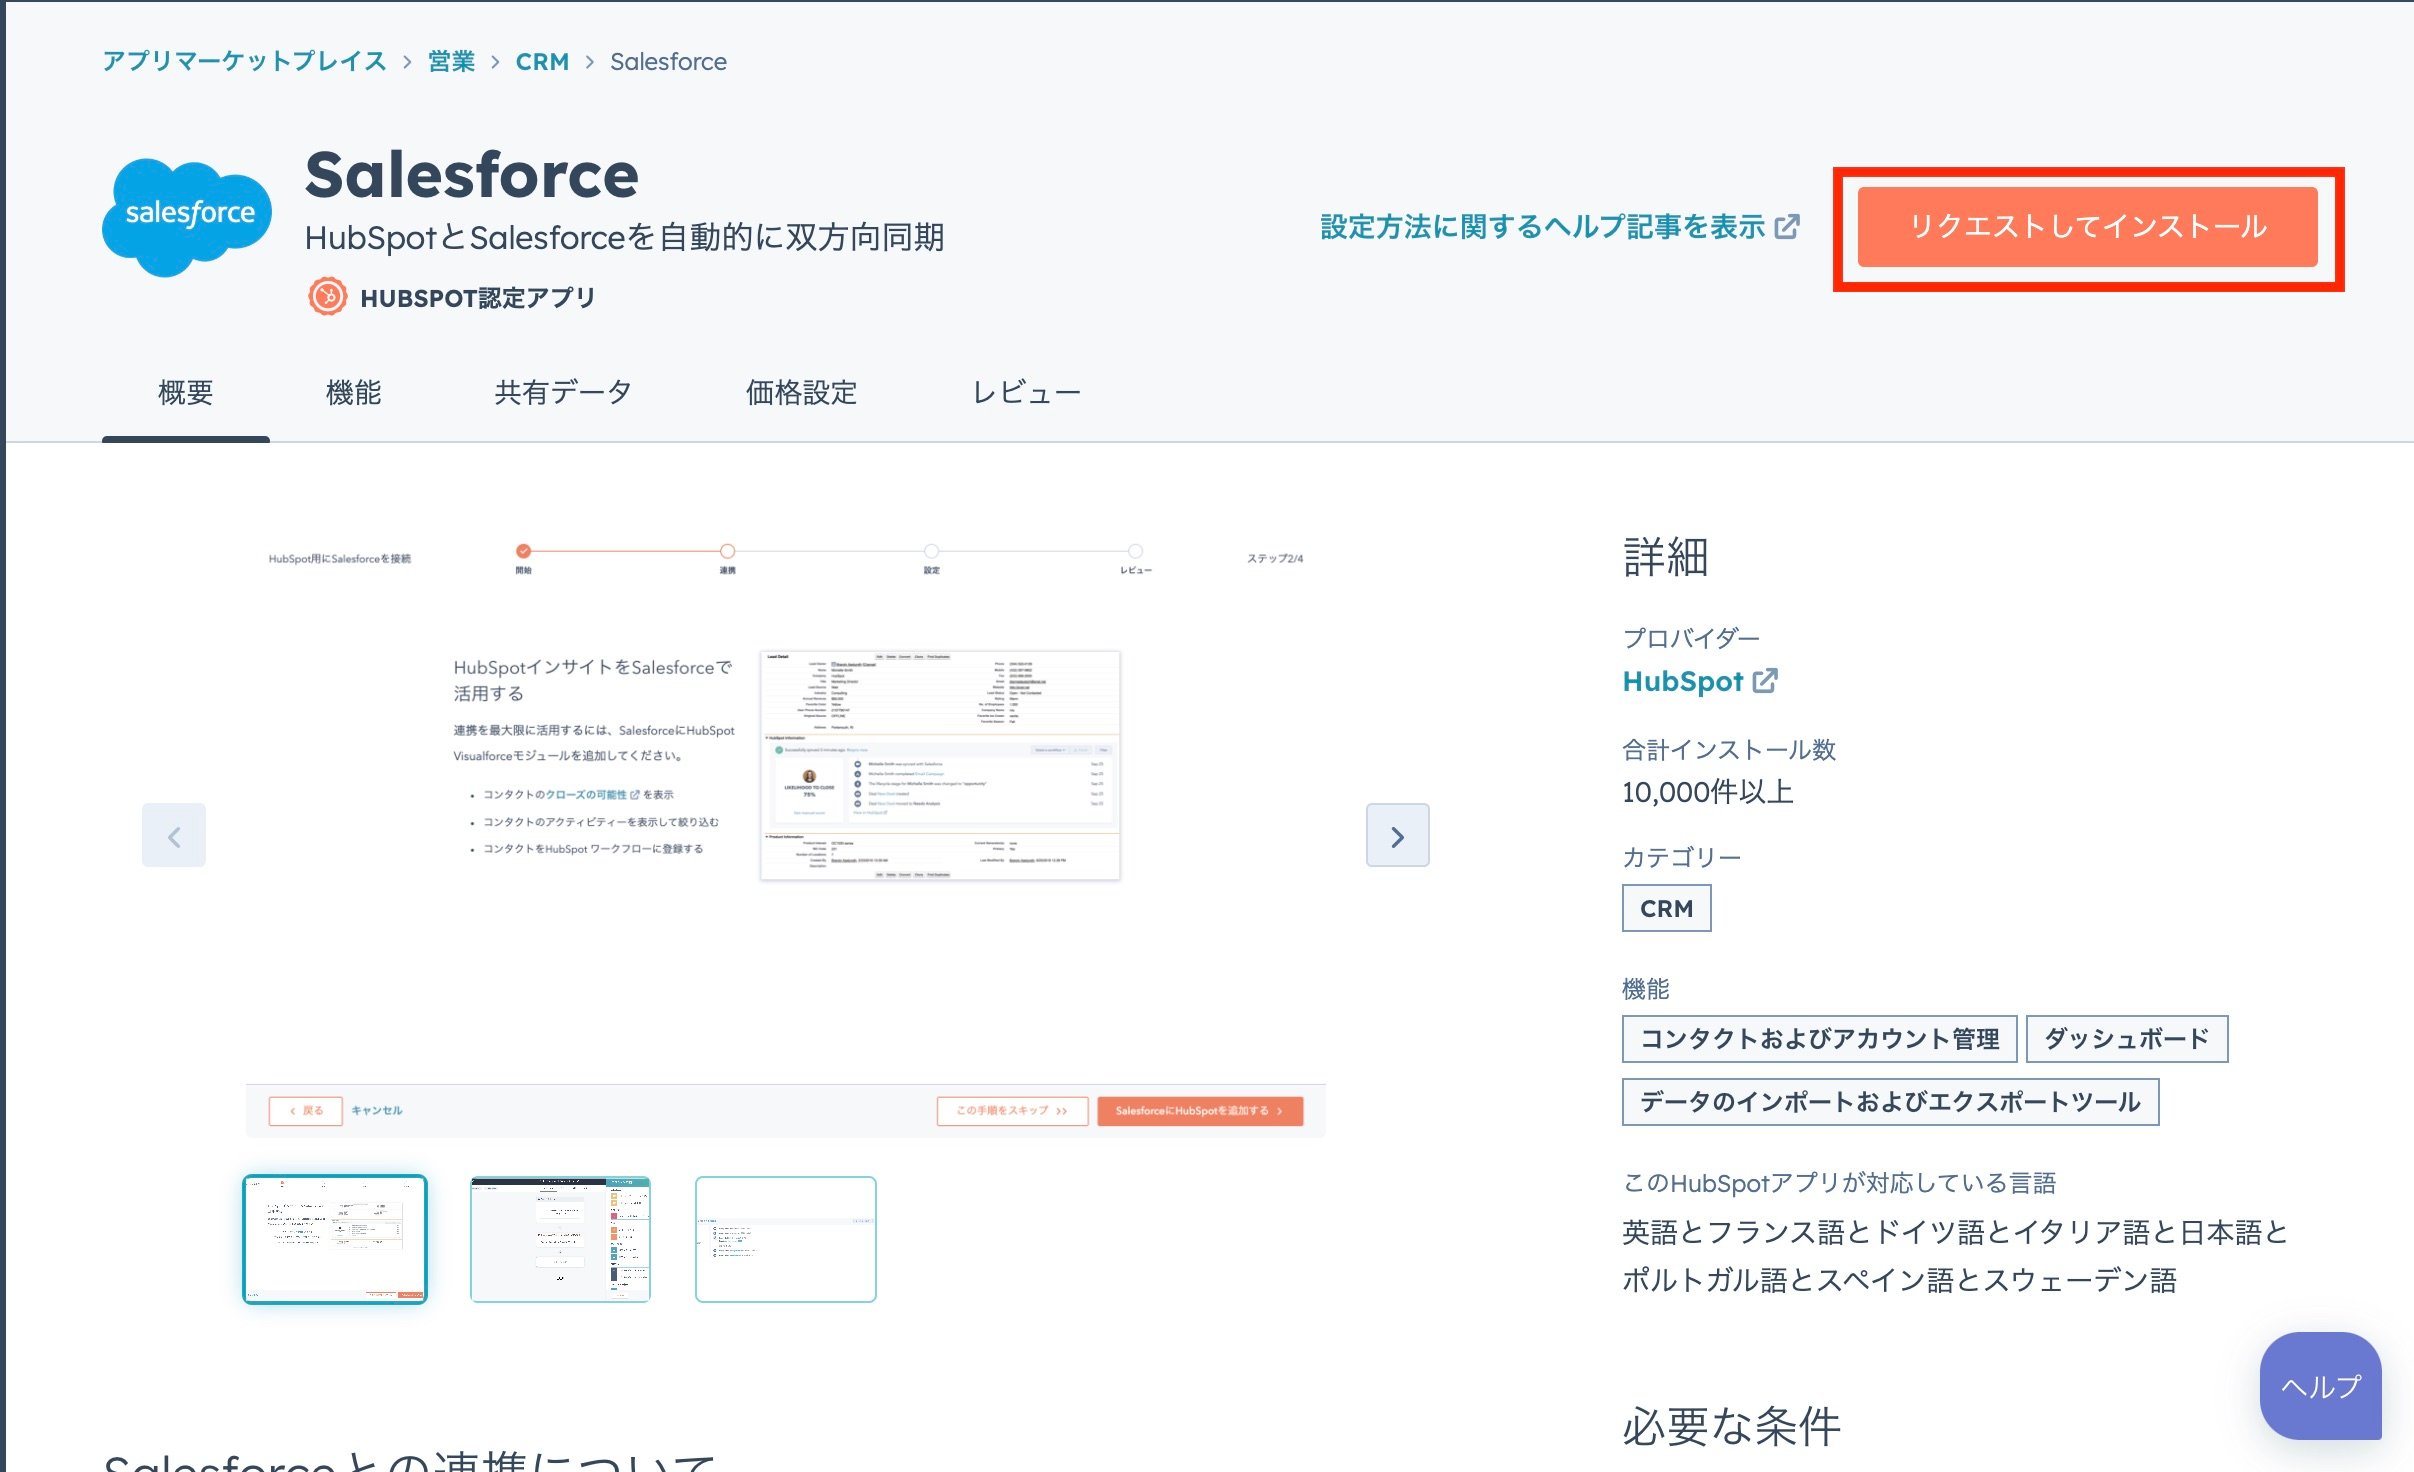The image size is (2414, 1472).
Task: Click データのインポートおよびエクスポートツール feature tag
Action: 1890,1101
